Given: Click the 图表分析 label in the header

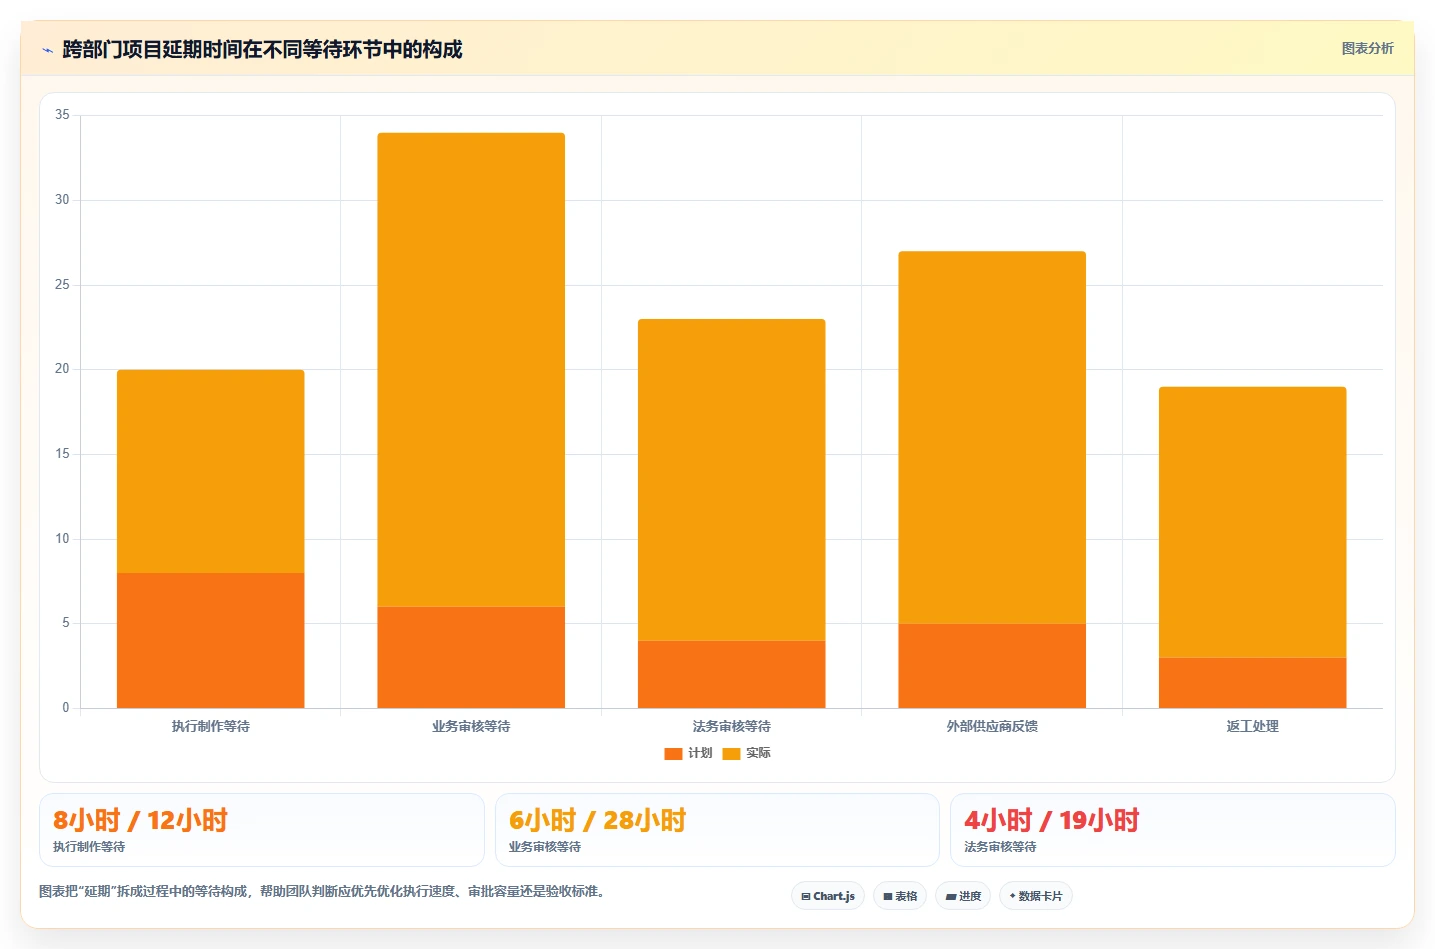Looking at the screenshot, I should tap(1367, 48).
